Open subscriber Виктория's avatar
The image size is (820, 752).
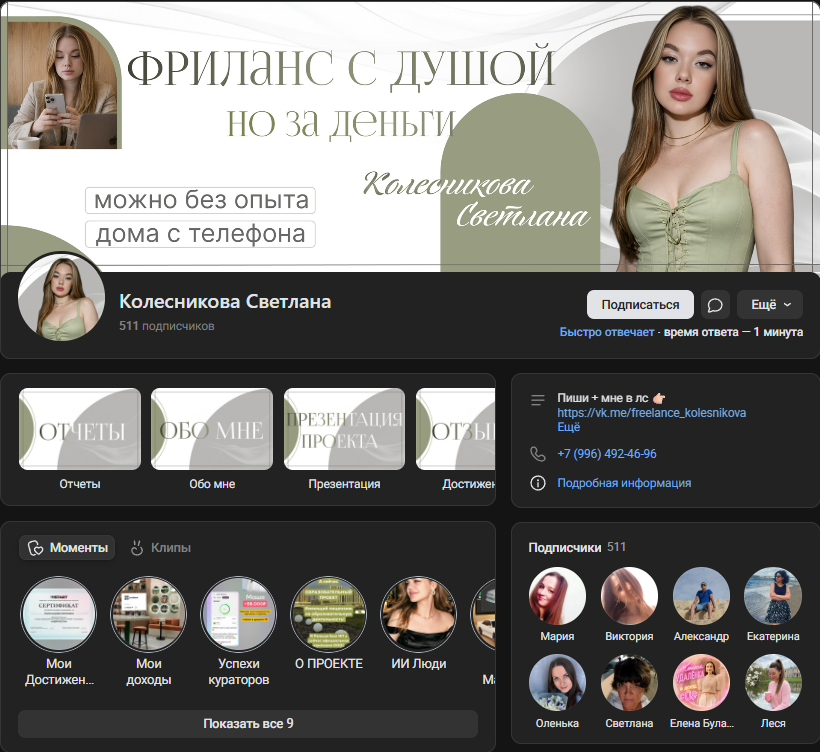[x=629, y=596]
